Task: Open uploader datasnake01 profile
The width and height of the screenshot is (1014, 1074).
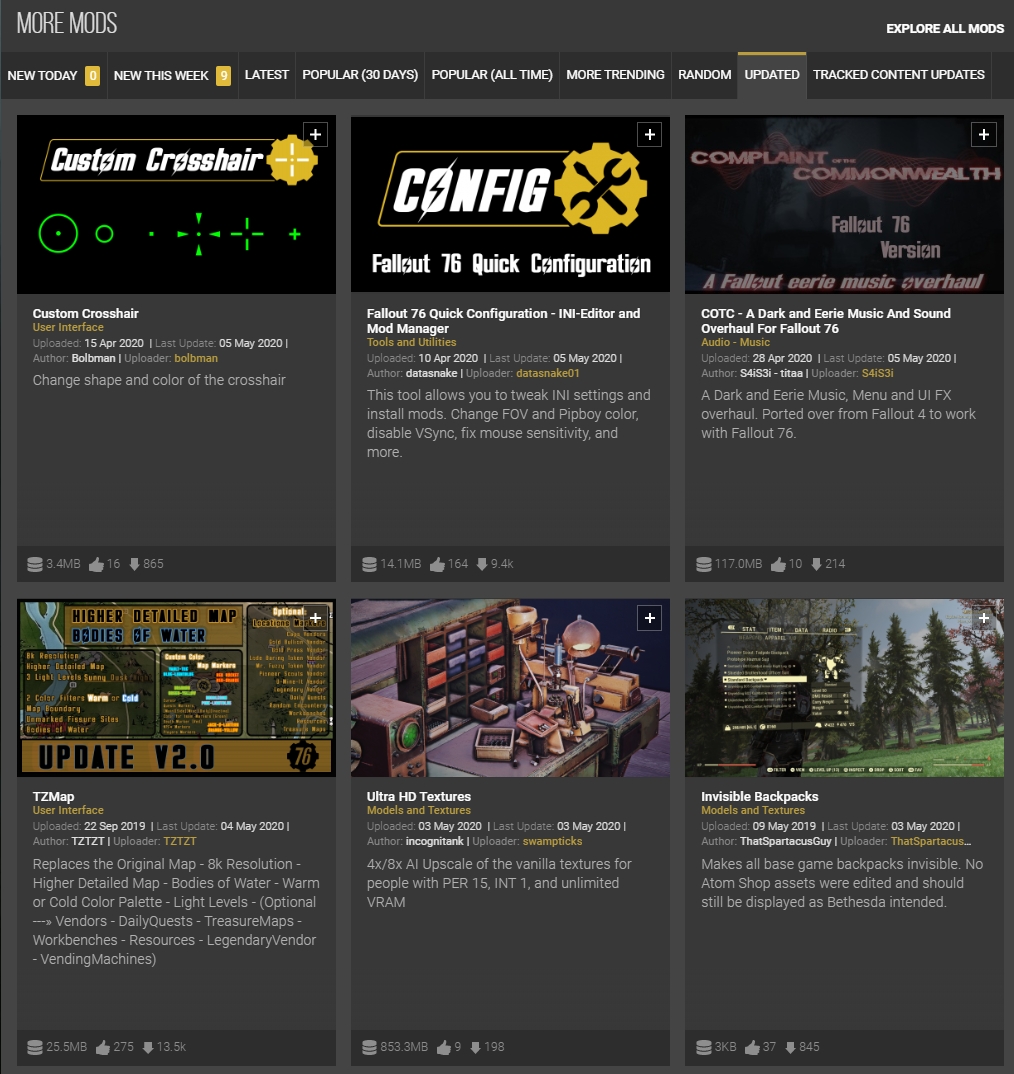Action: pyautogui.click(x=547, y=373)
